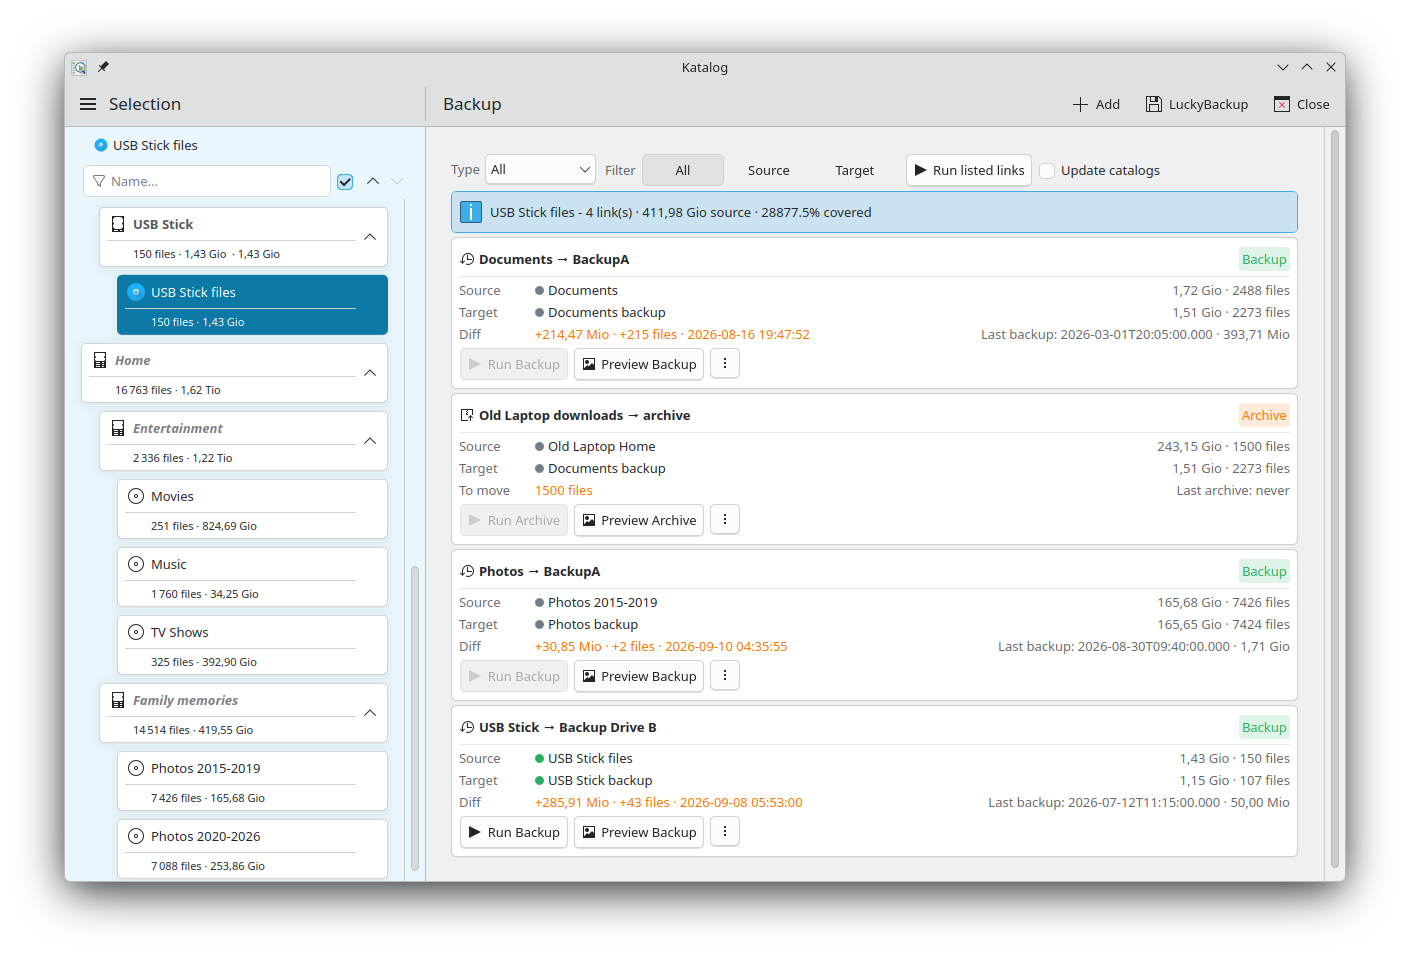Collapse the Home group
1410x958 pixels.
[x=370, y=373]
